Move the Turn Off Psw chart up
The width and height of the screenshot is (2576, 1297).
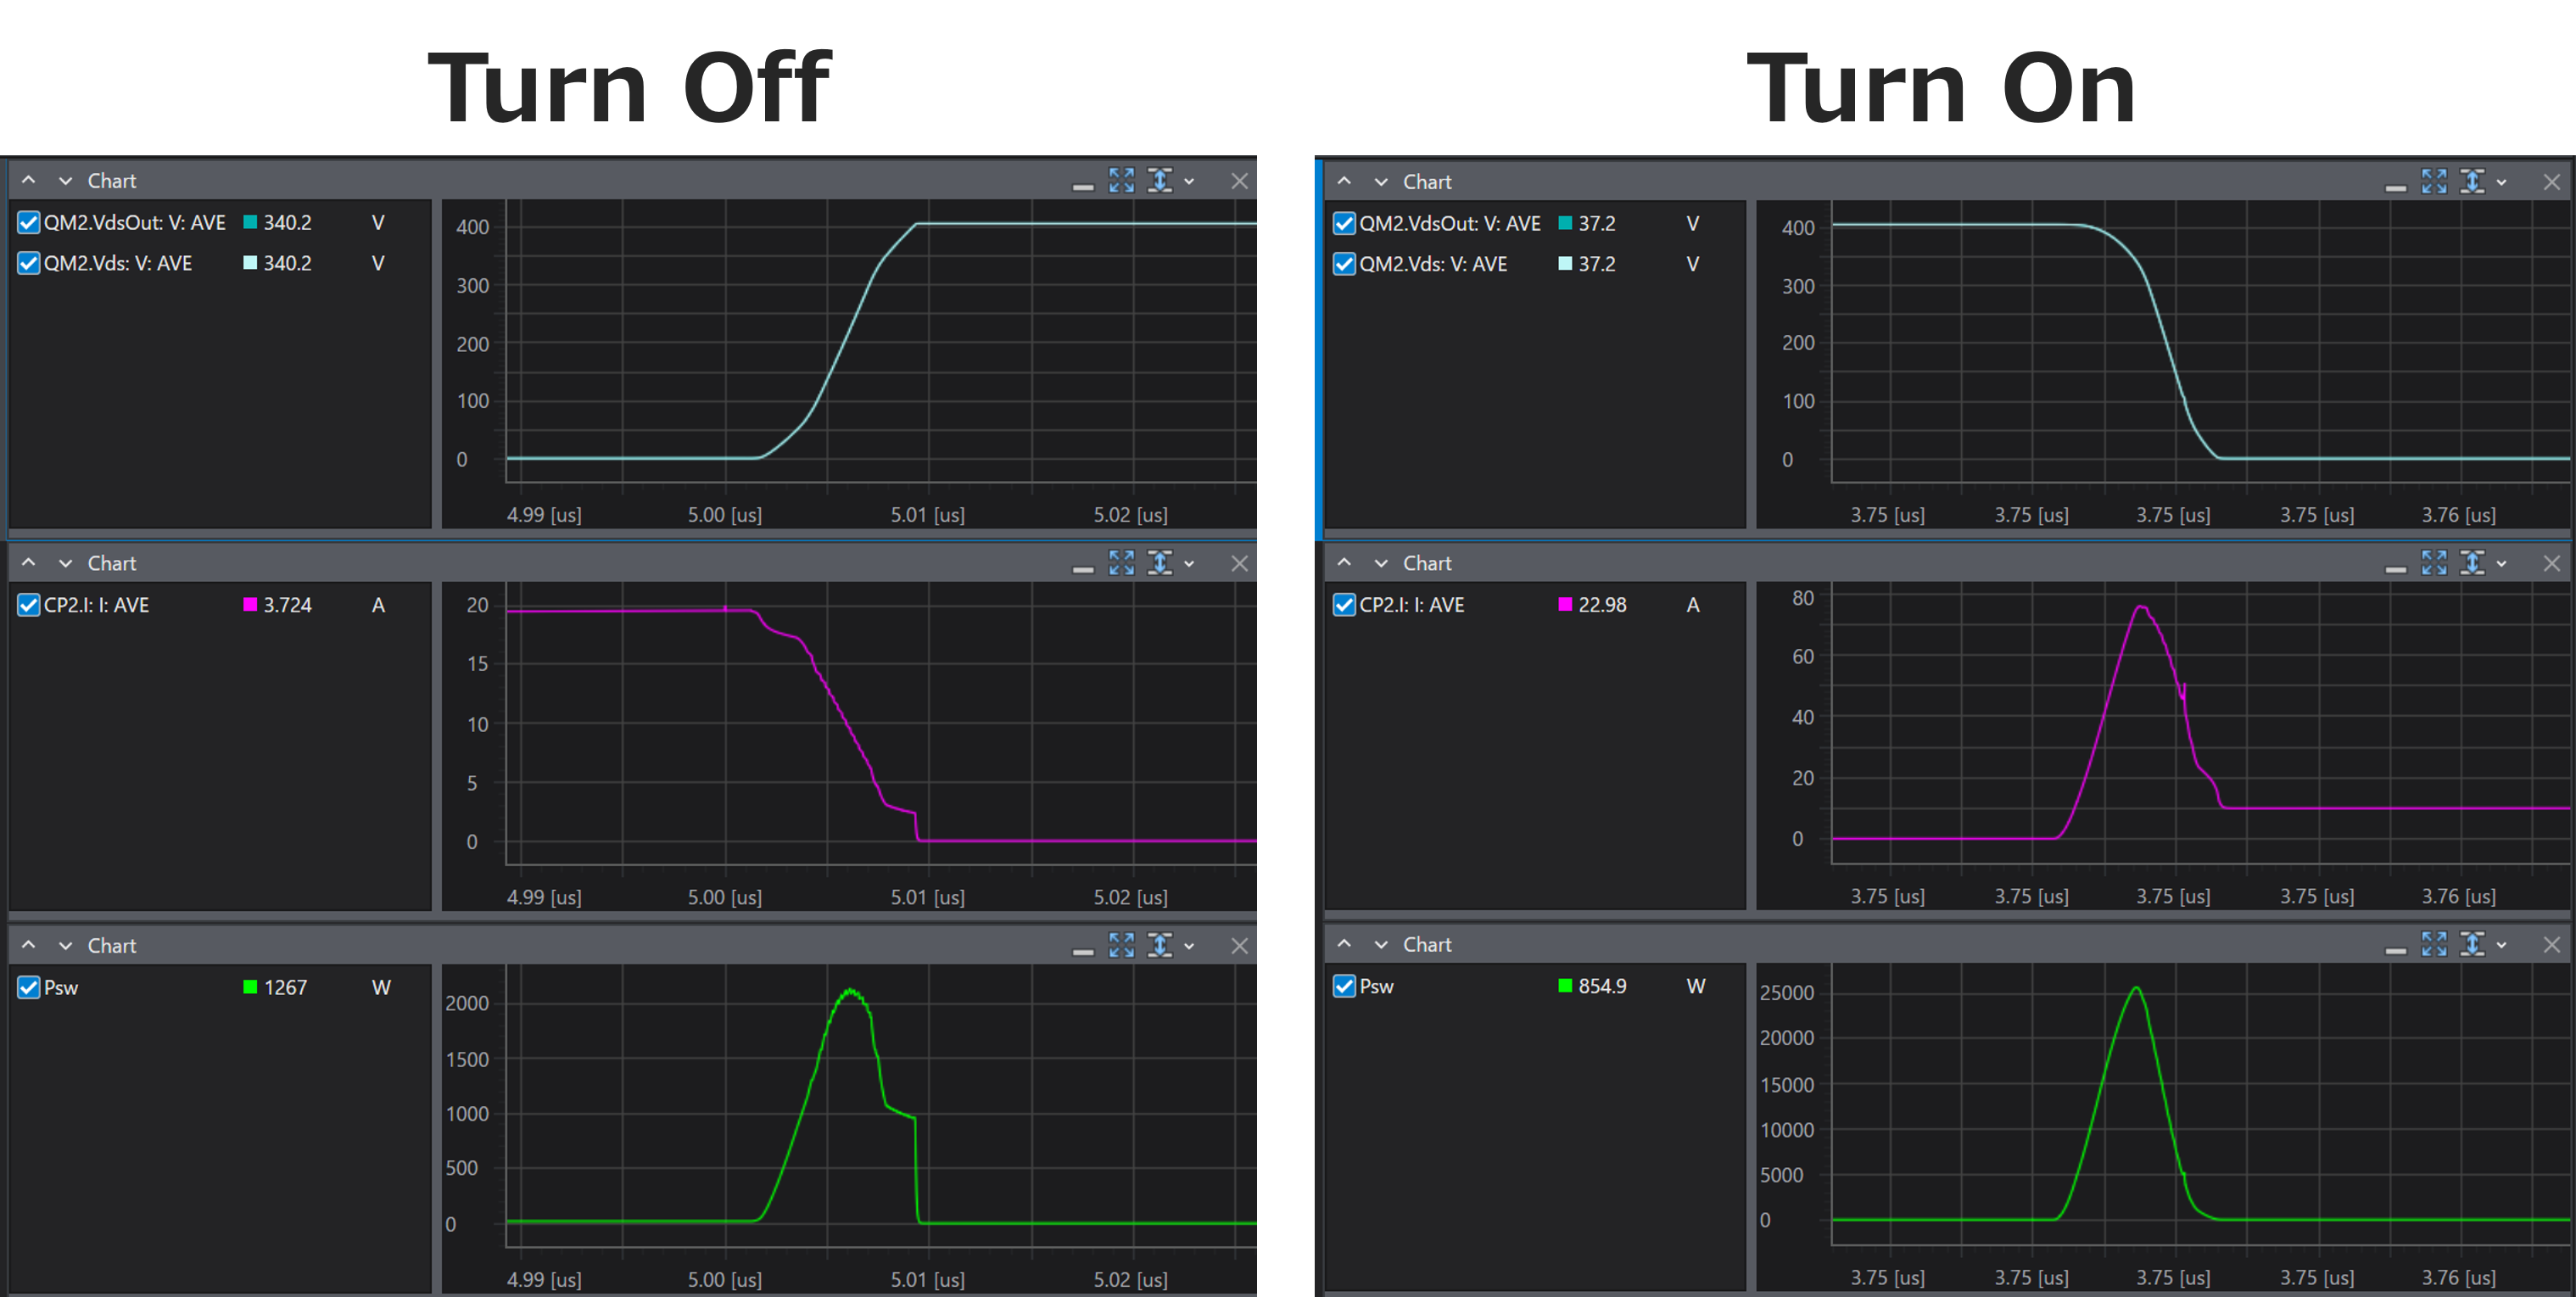29,944
